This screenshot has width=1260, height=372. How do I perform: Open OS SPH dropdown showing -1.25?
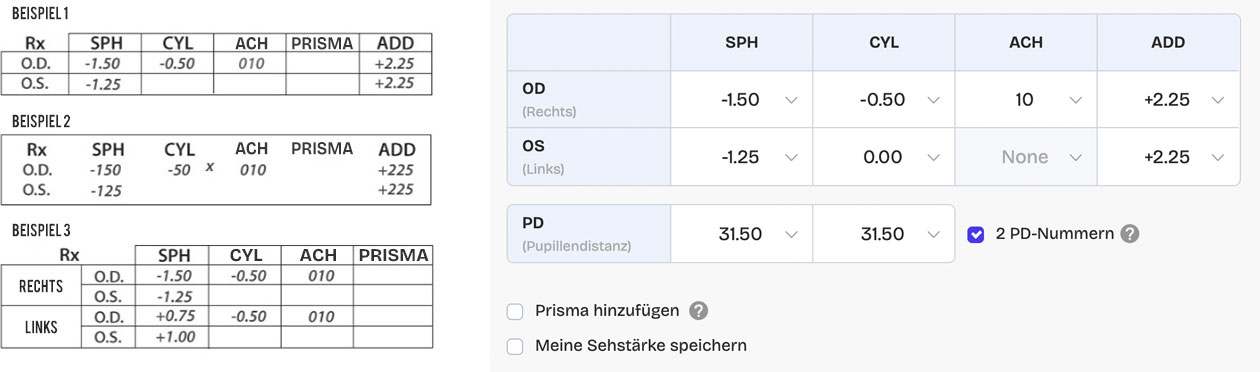(x=741, y=157)
